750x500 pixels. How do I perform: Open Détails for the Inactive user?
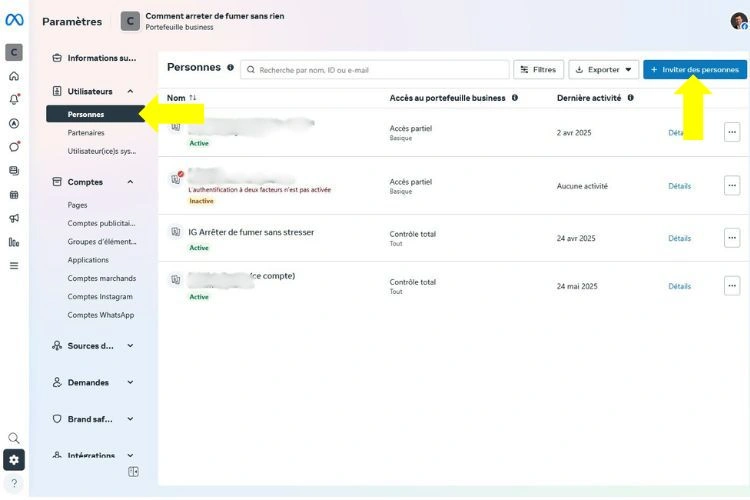[679, 186]
